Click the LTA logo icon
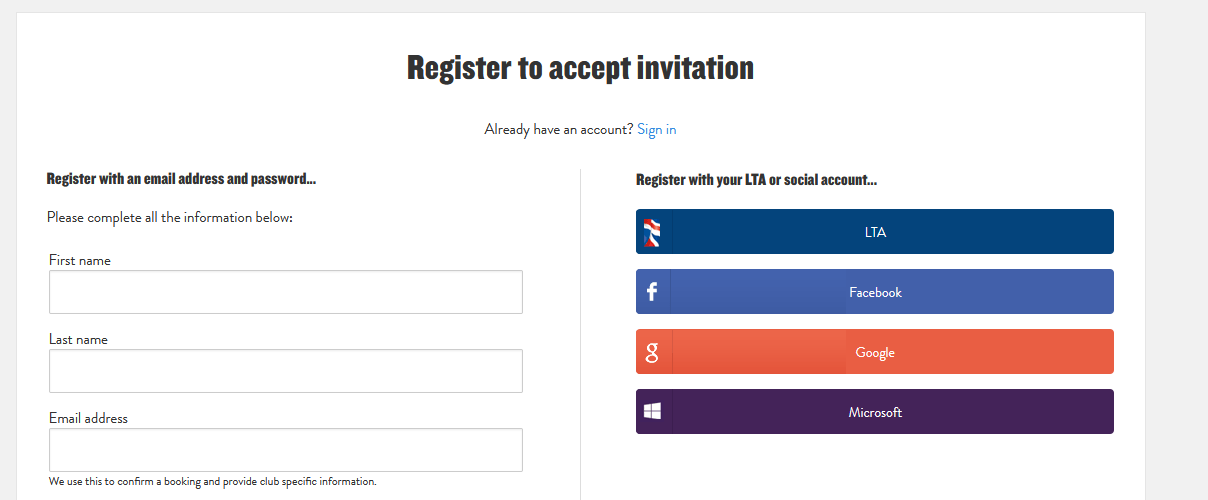This screenshot has width=1208, height=500. pyautogui.click(x=652, y=232)
